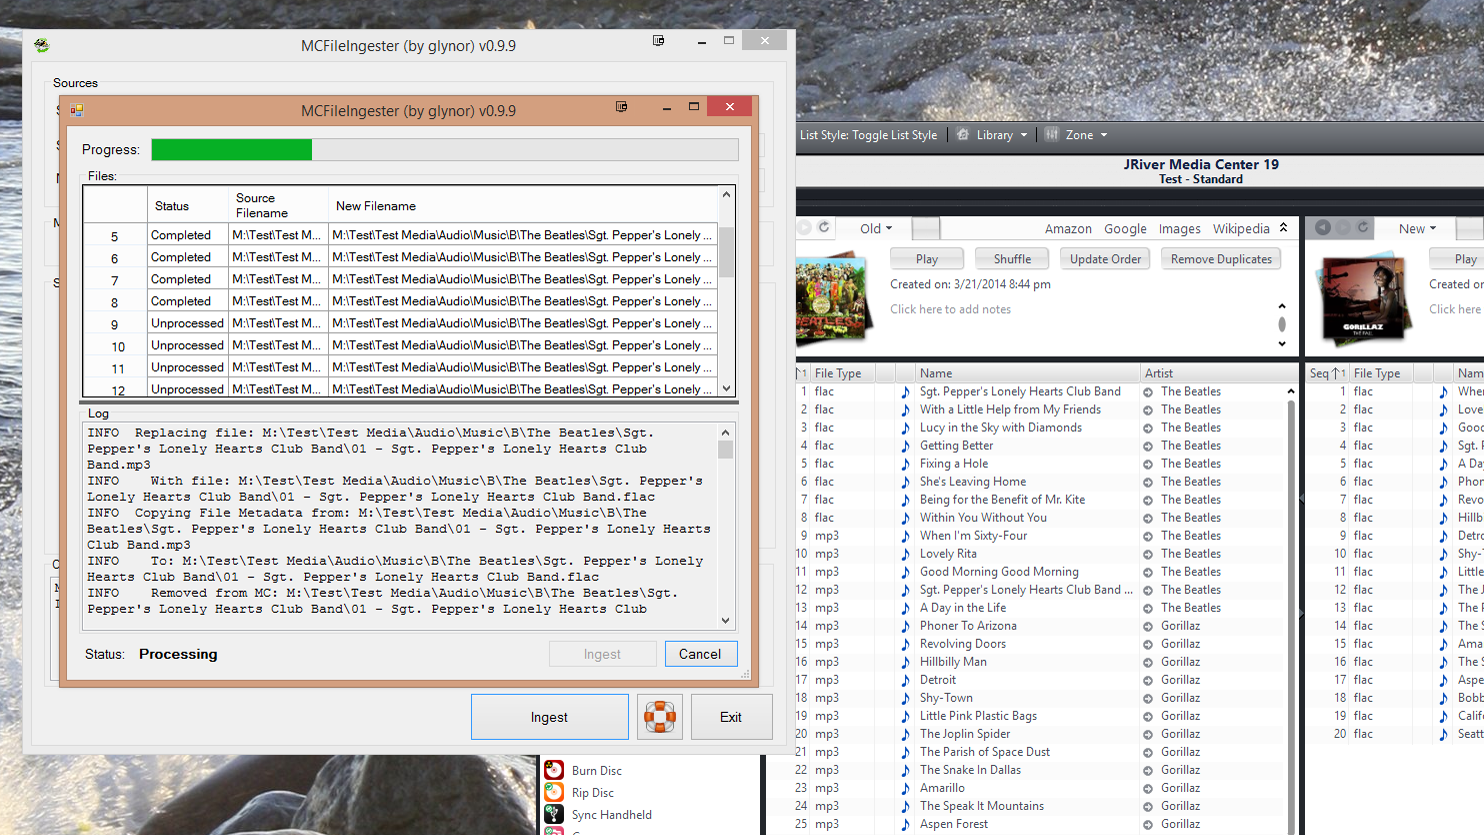Viewport: 1484px width, 835px height.
Task: Click the green ingest progress bar
Action: (x=230, y=149)
